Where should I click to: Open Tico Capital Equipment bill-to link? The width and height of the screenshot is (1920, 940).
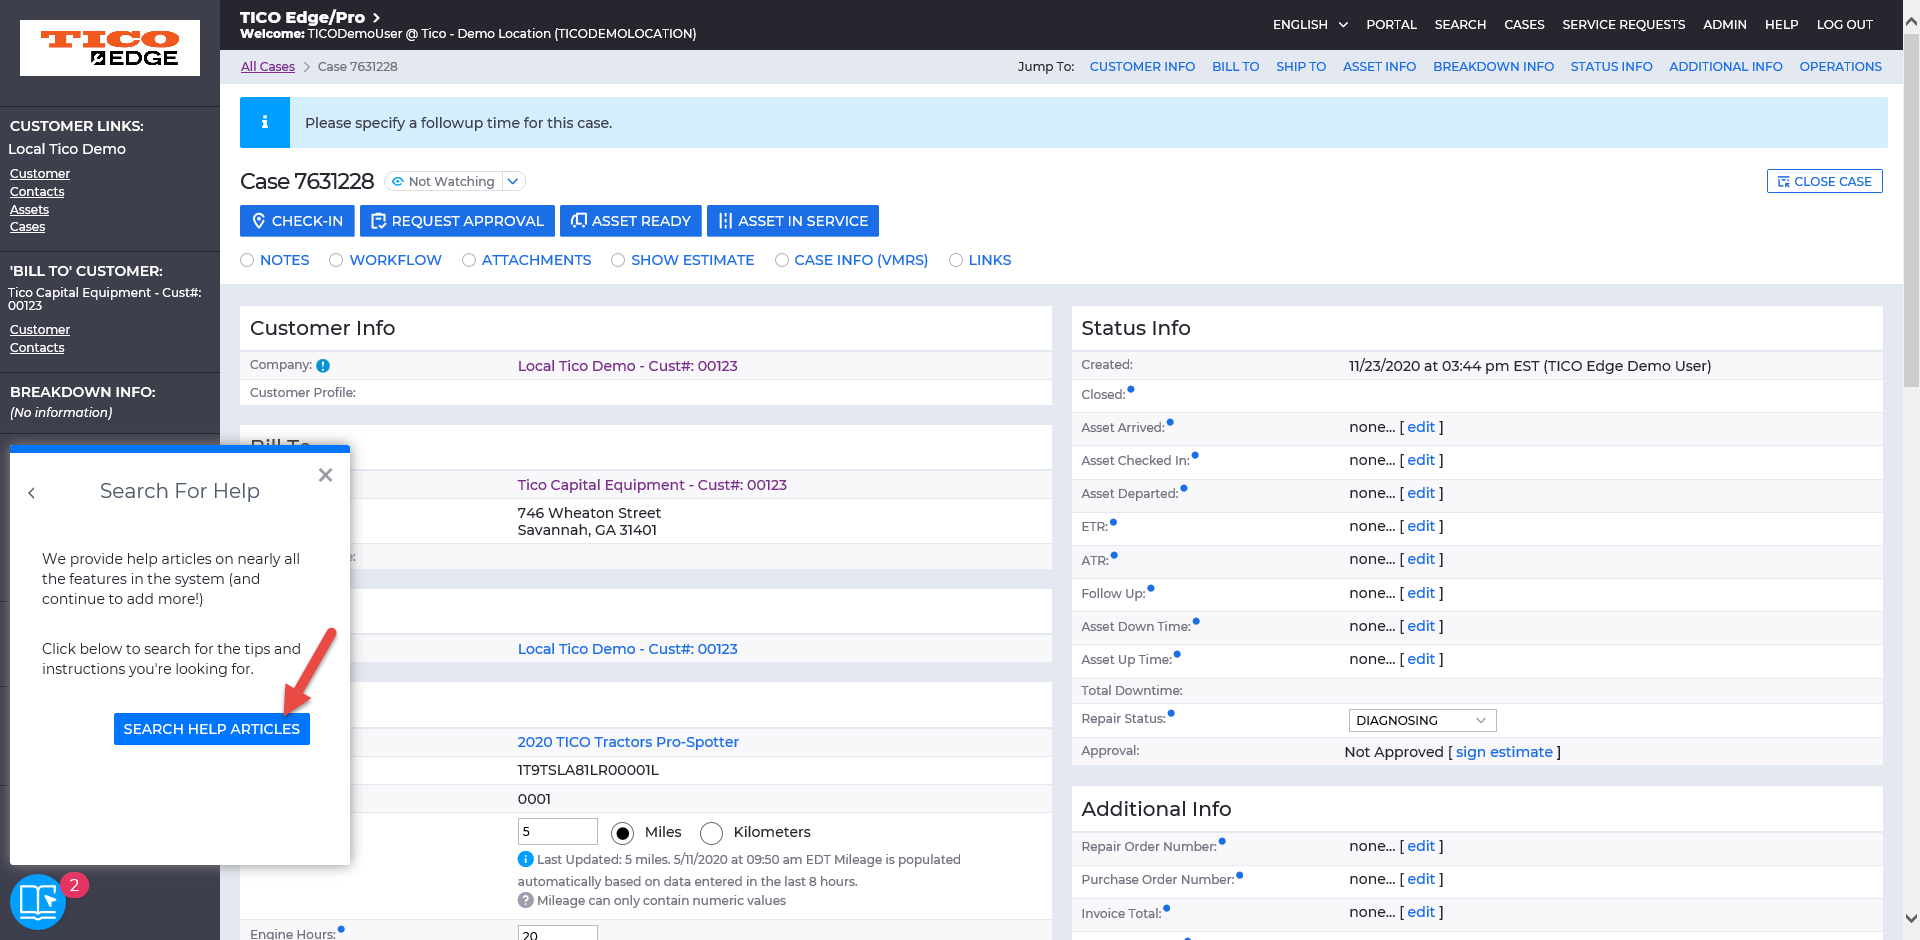pos(652,485)
